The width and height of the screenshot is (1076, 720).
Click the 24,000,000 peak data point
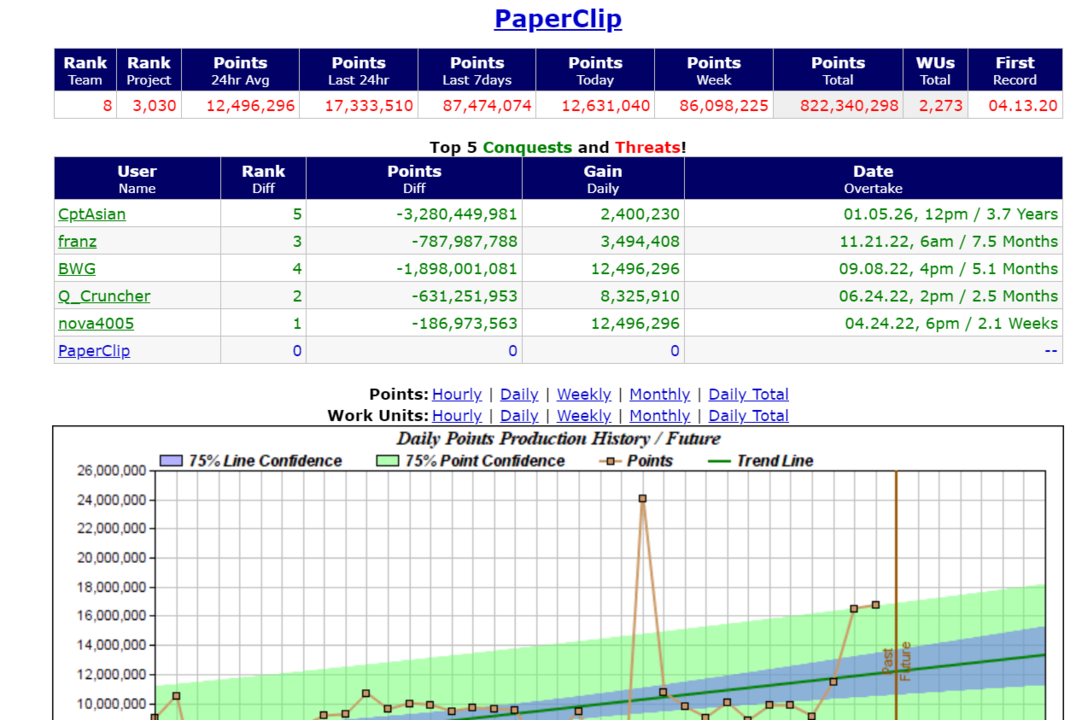[x=642, y=498]
